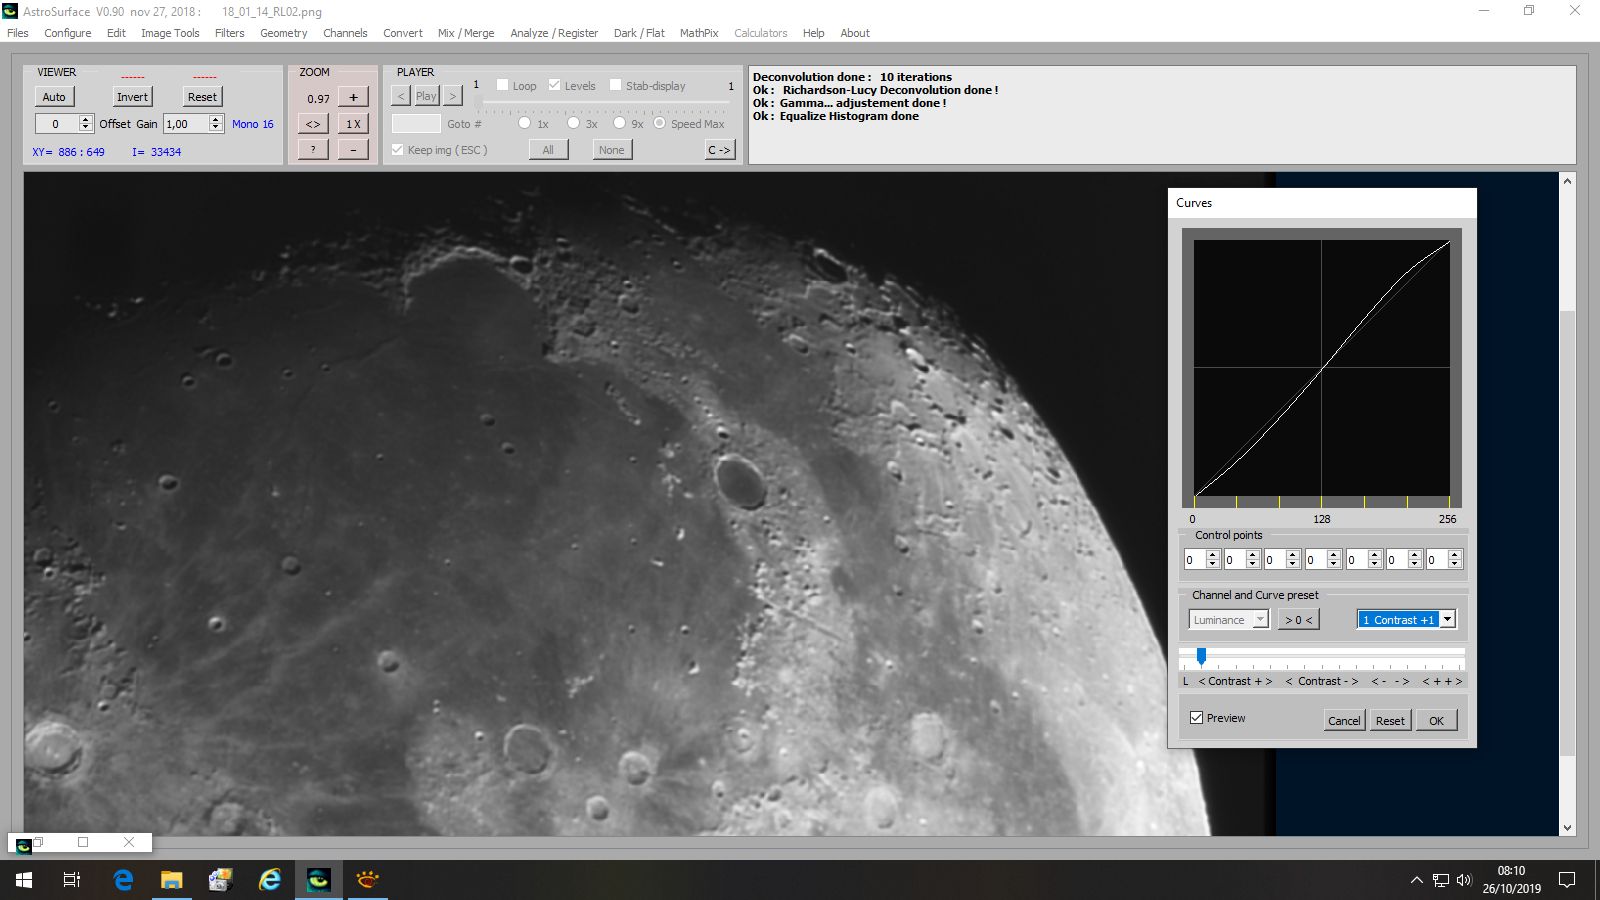Open File Explorer from the taskbar
Screen dimensions: 1600x900
click(x=172, y=880)
